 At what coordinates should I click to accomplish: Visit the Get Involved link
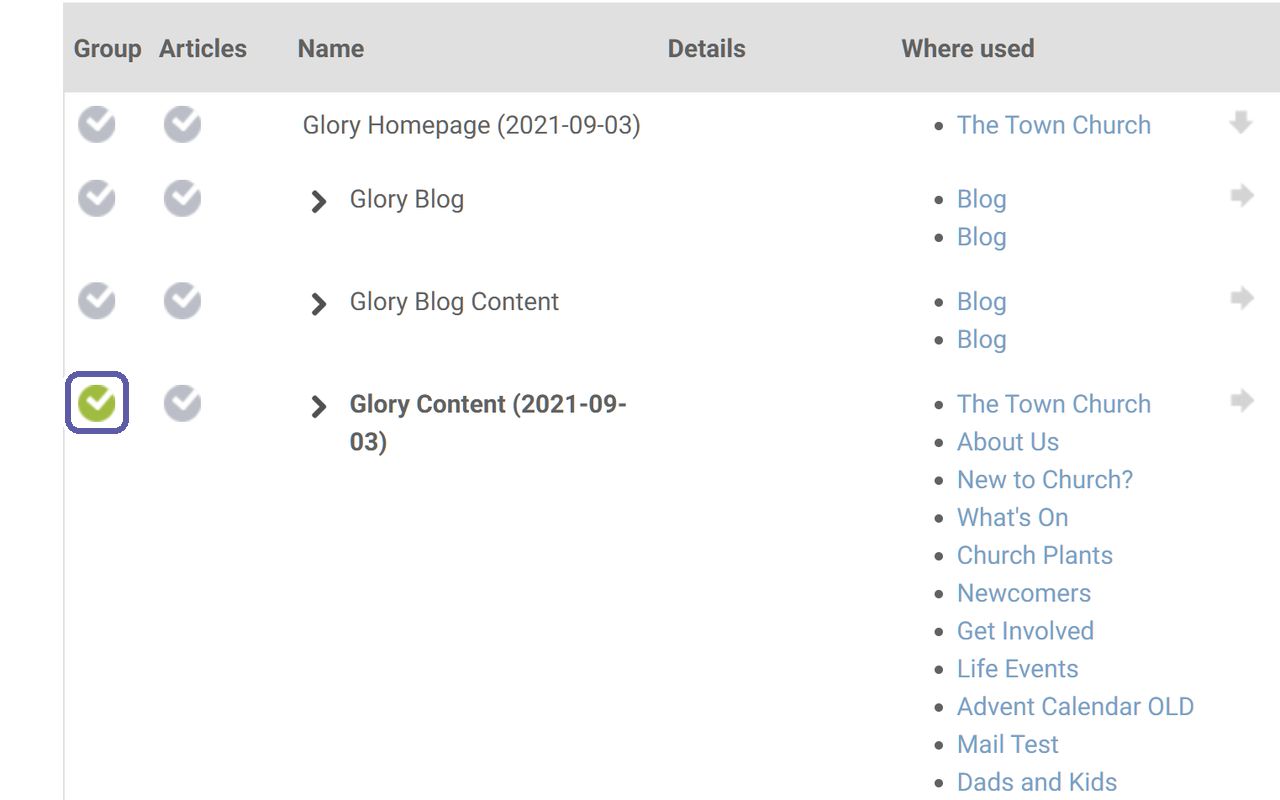[1026, 631]
